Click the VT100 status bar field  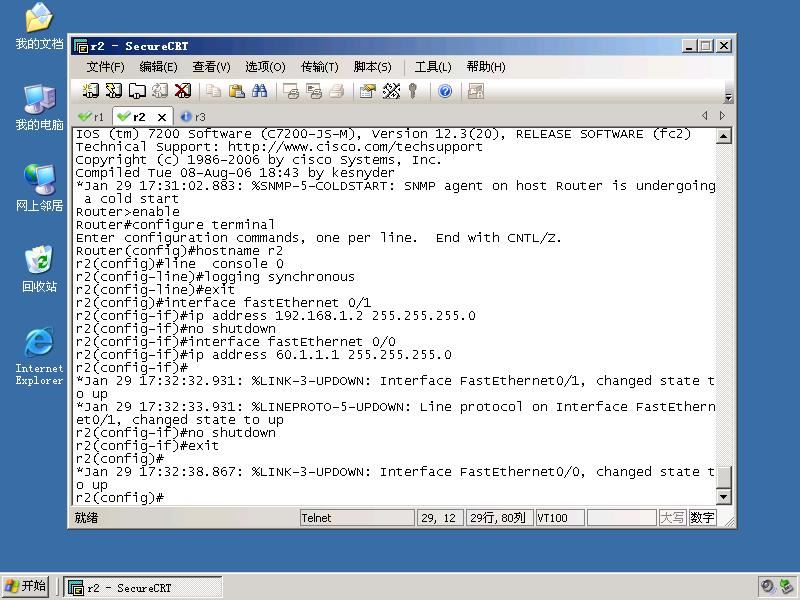coord(560,518)
